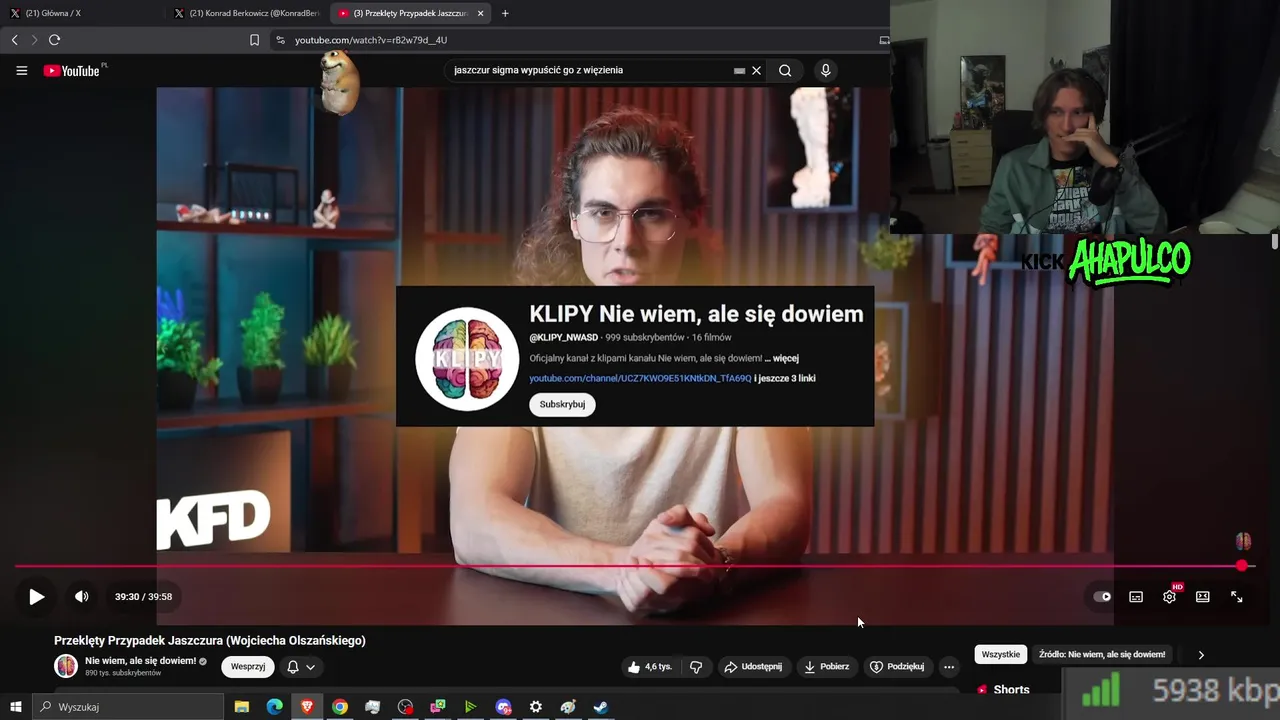
Task: Open File Explorer from the taskbar
Action: pyautogui.click(x=241, y=707)
